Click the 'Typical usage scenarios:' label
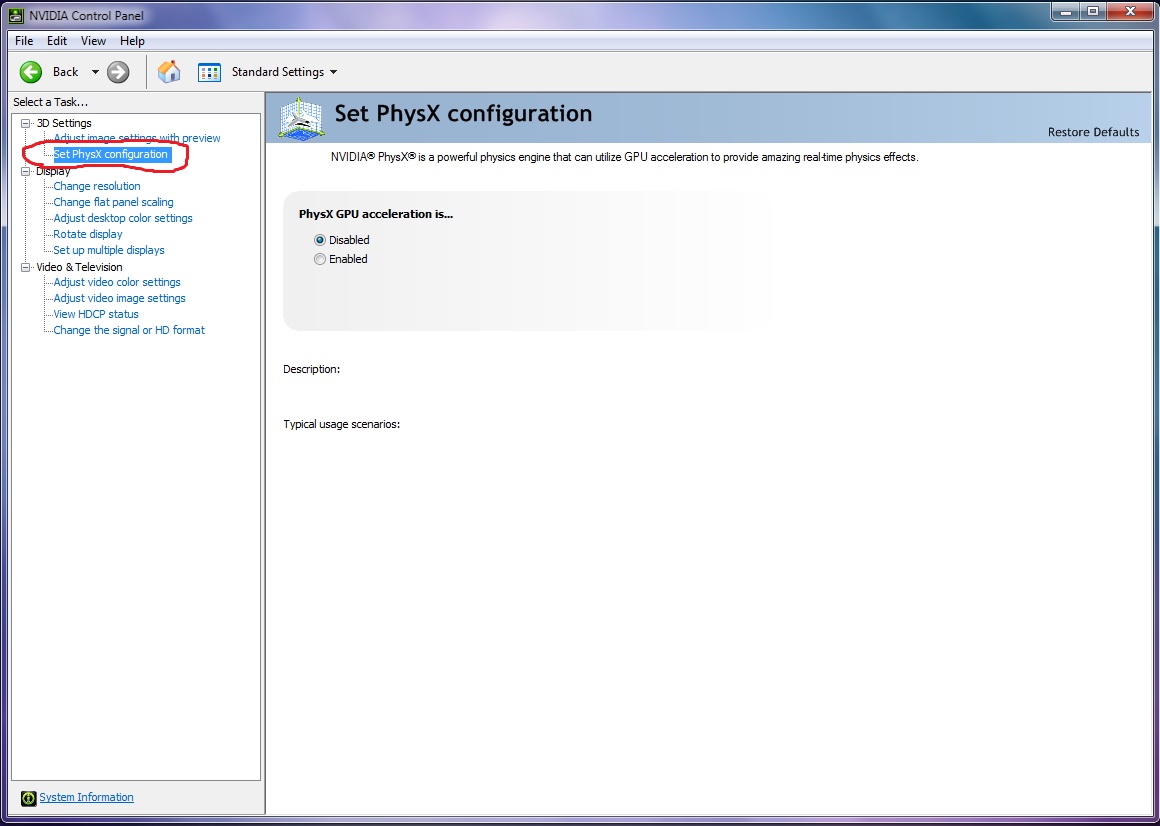The width and height of the screenshot is (1160, 826). (342, 425)
